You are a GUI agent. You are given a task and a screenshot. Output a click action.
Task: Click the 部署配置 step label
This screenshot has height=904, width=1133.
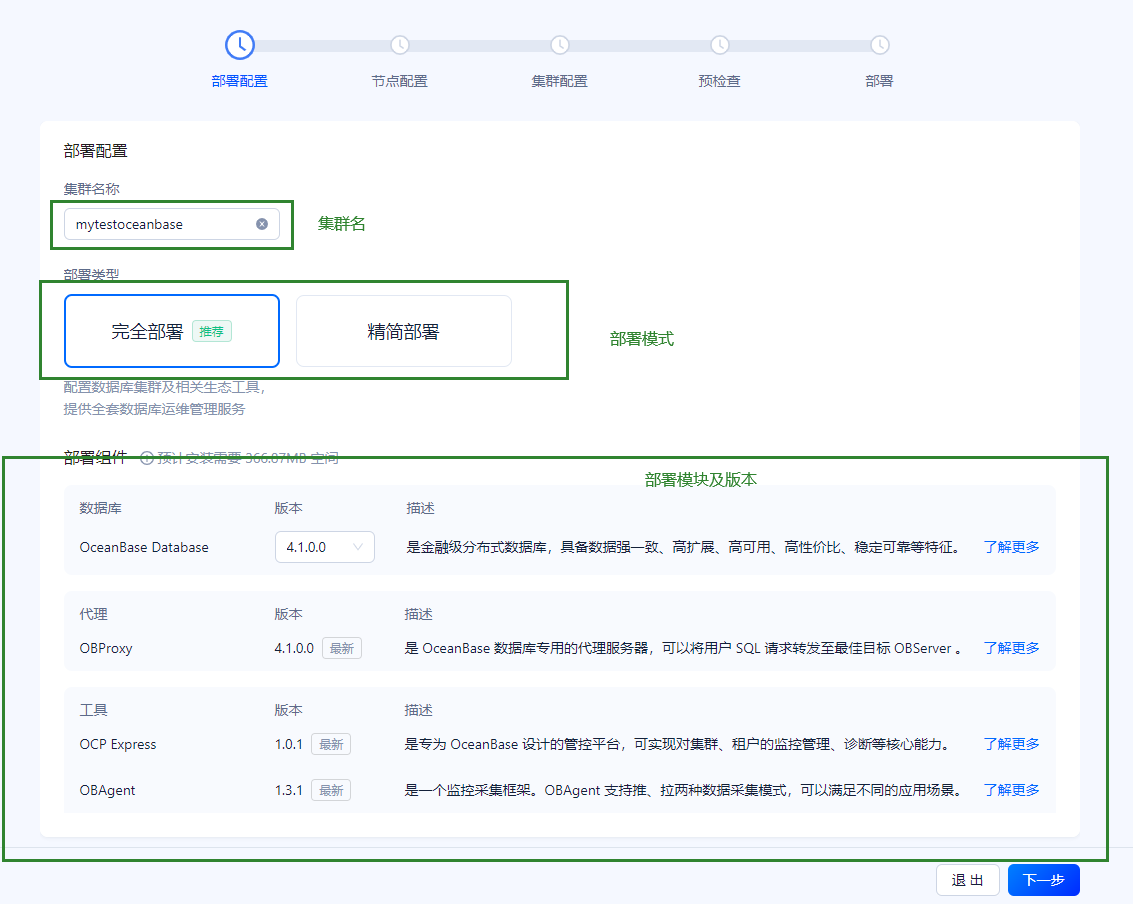[240, 81]
